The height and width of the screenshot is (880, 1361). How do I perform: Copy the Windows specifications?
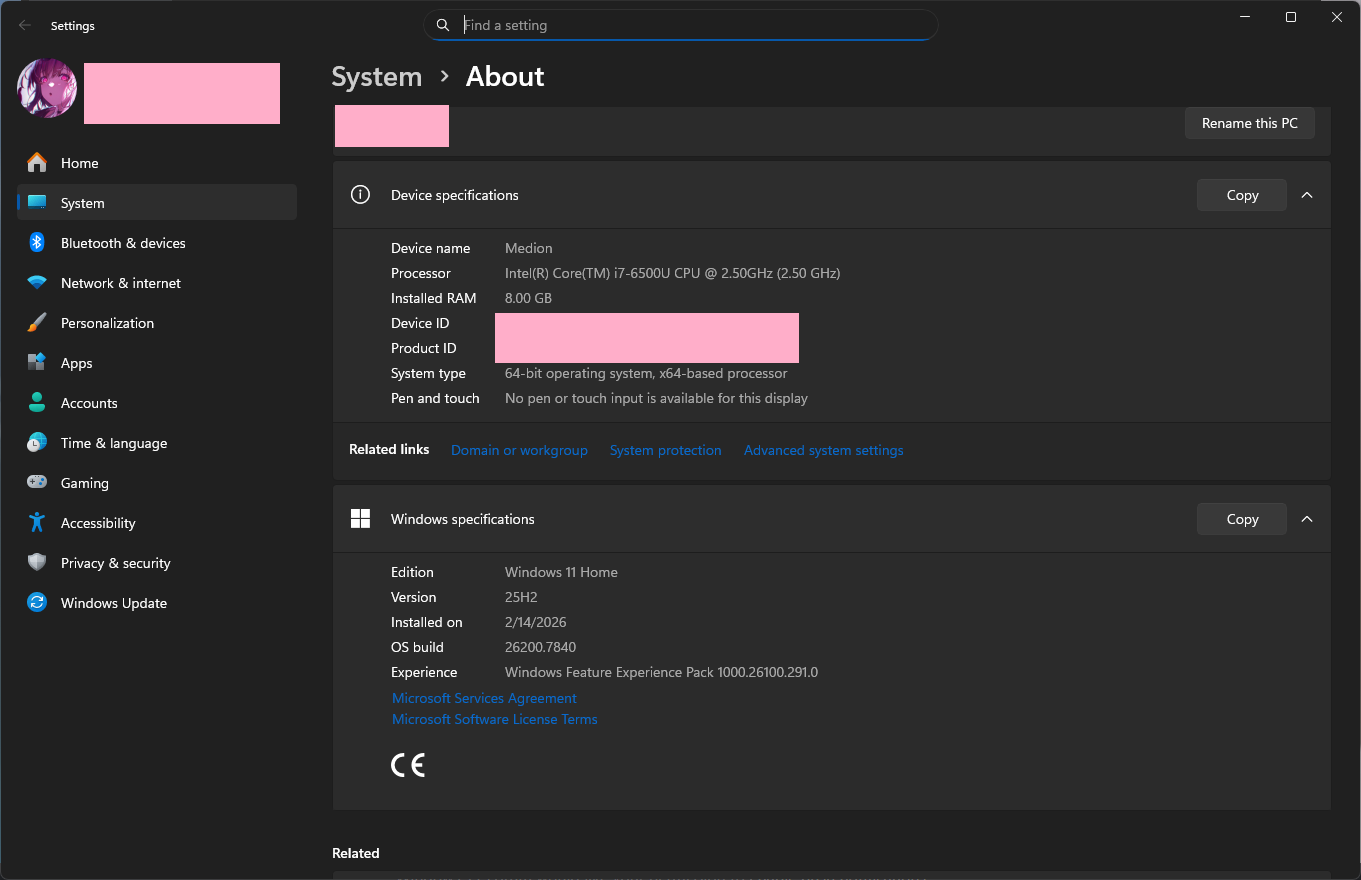[x=1242, y=519]
